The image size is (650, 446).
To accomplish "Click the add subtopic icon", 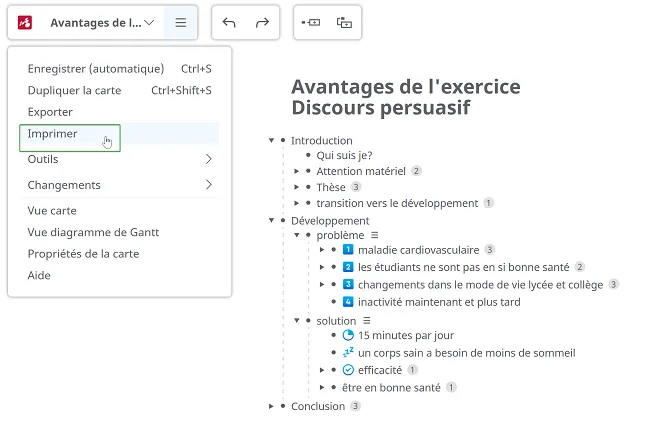I will coord(344,23).
